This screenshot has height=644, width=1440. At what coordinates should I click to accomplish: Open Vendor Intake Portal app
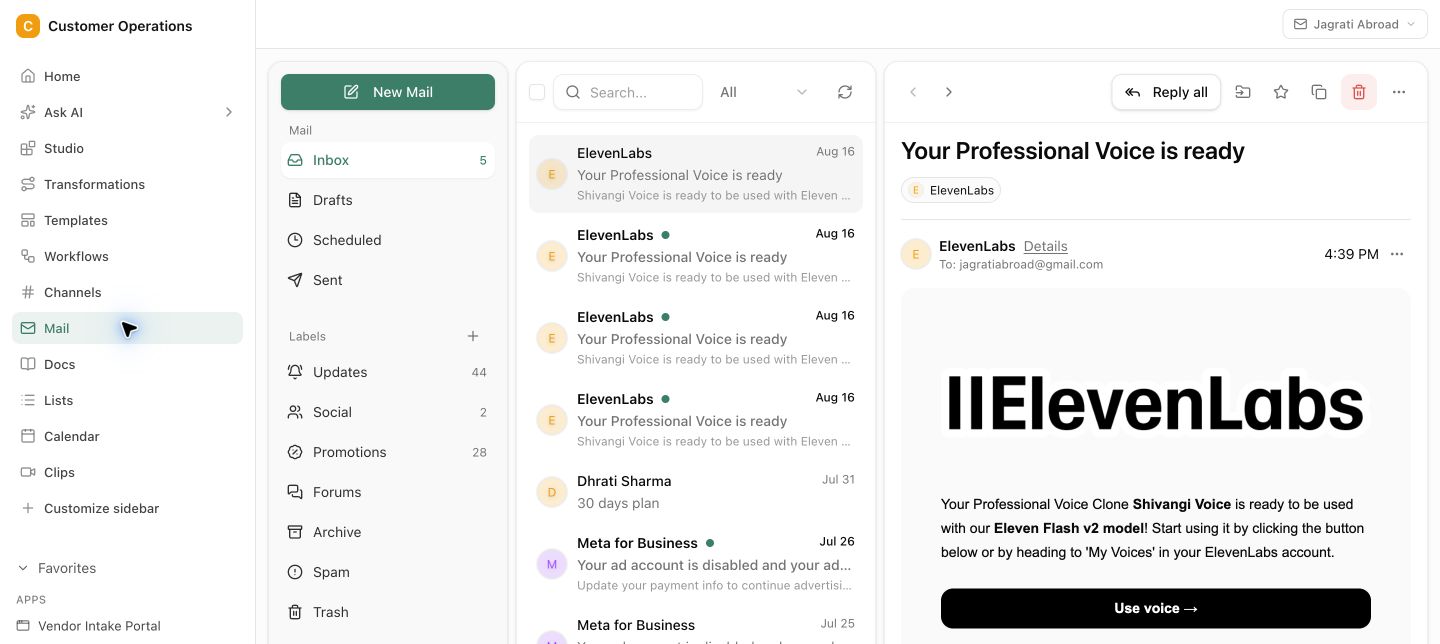127,626
